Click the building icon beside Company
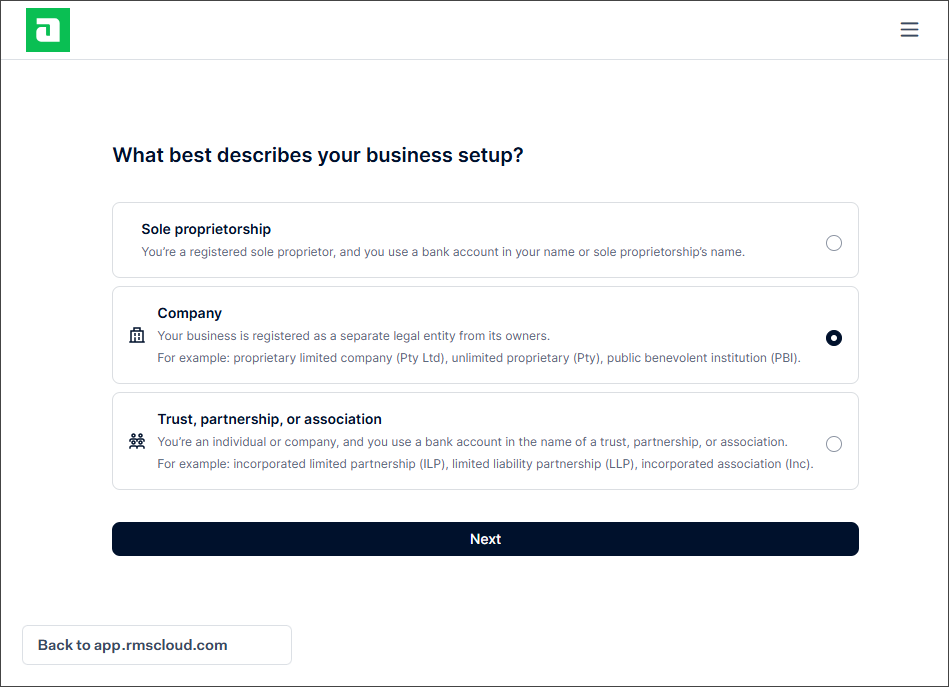This screenshot has width=949, height=687. [137, 335]
